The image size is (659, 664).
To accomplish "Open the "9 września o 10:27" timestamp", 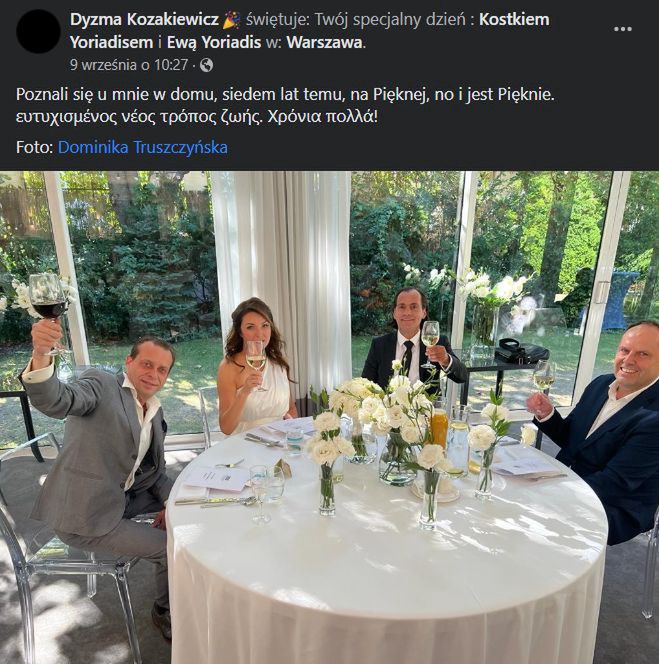I will pyautogui.click(x=128, y=64).
